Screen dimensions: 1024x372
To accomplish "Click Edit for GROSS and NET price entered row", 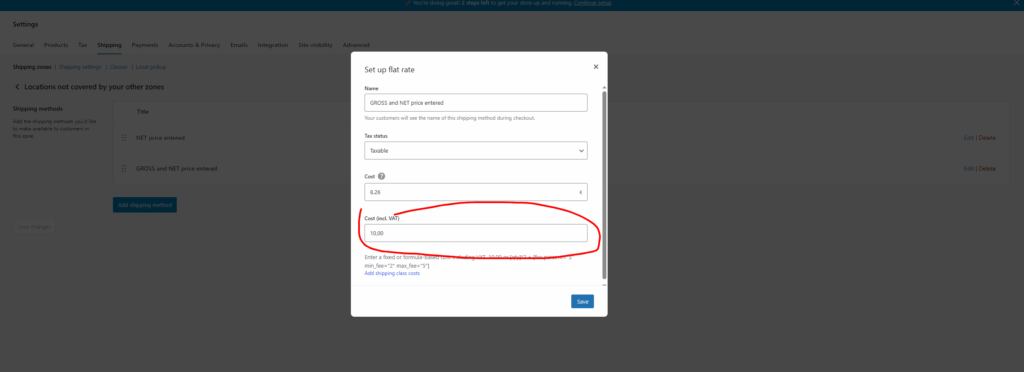I will point(968,168).
